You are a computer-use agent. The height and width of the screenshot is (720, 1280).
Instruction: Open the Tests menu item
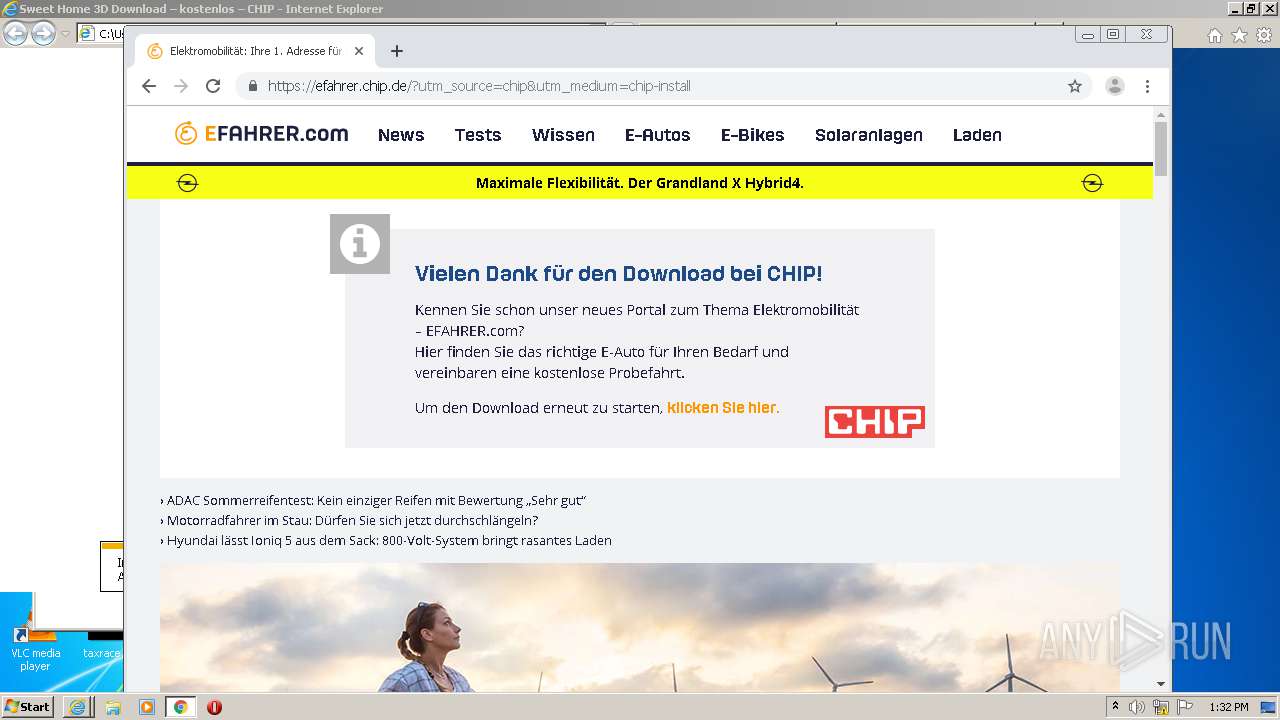478,135
